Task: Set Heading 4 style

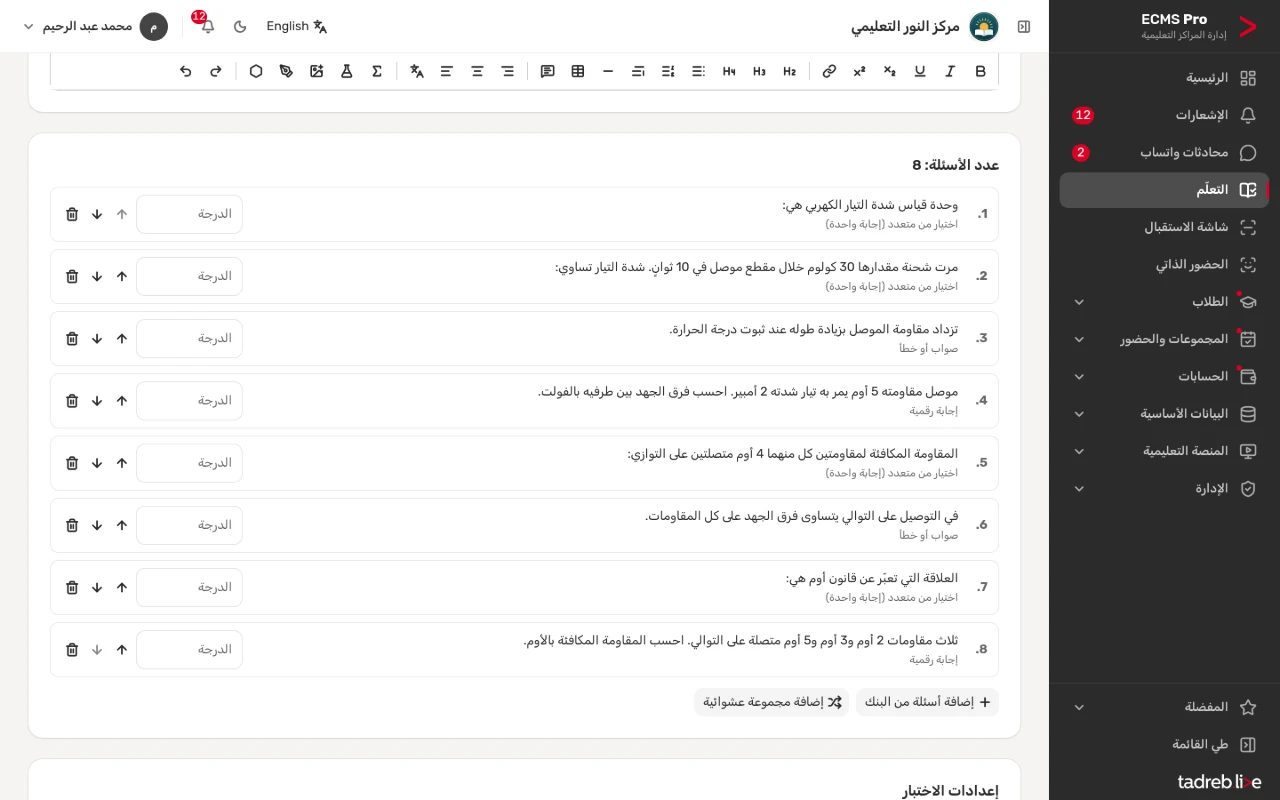Action: (729, 71)
